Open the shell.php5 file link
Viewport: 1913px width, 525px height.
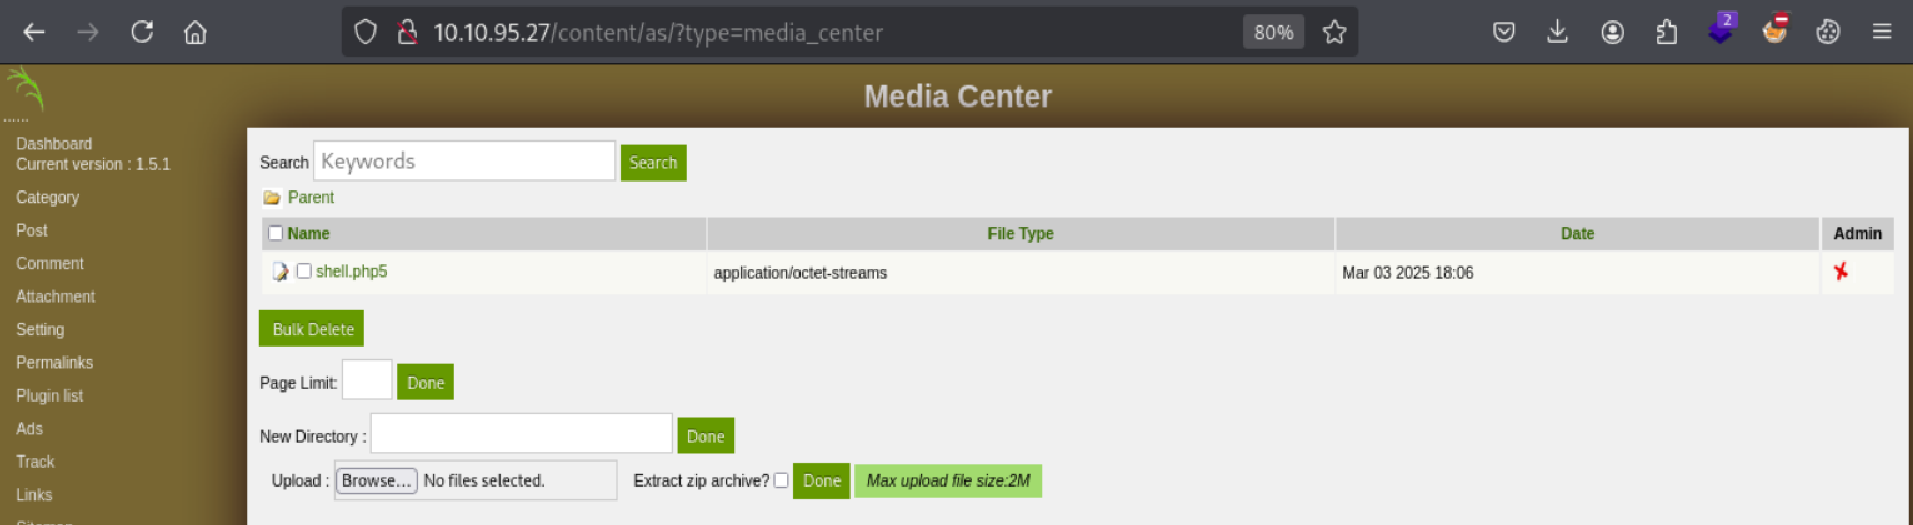point(351,271)
